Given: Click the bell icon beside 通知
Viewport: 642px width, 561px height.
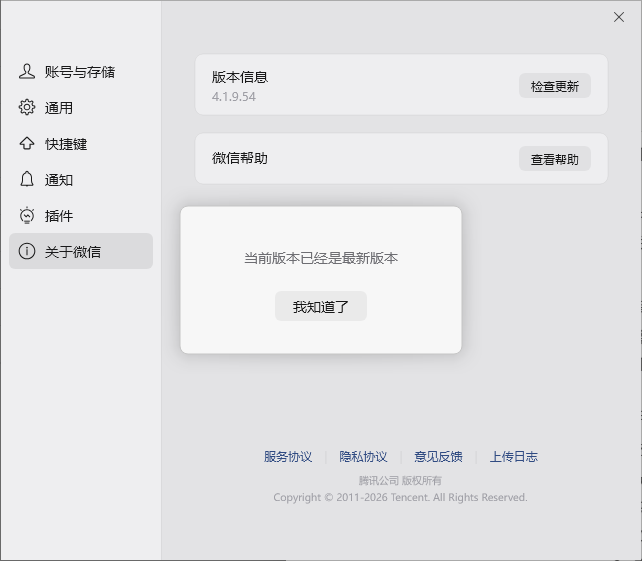Looking at the screenshot, I should click(x=27, y=179).
